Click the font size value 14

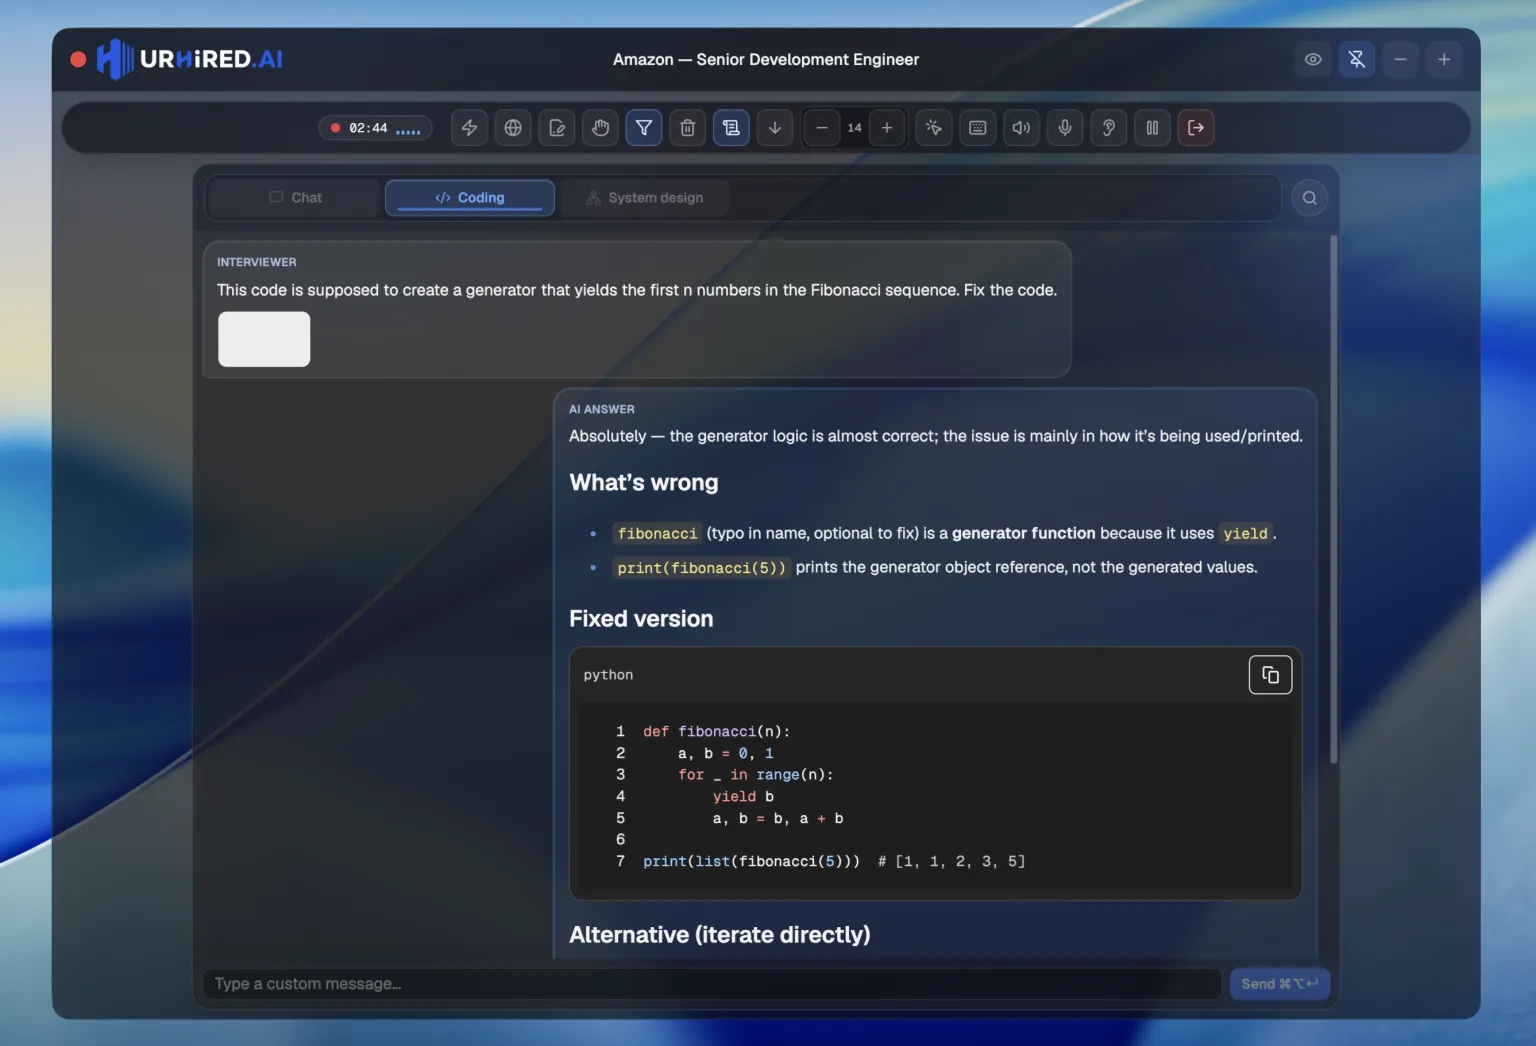click(x=854, y=128)
